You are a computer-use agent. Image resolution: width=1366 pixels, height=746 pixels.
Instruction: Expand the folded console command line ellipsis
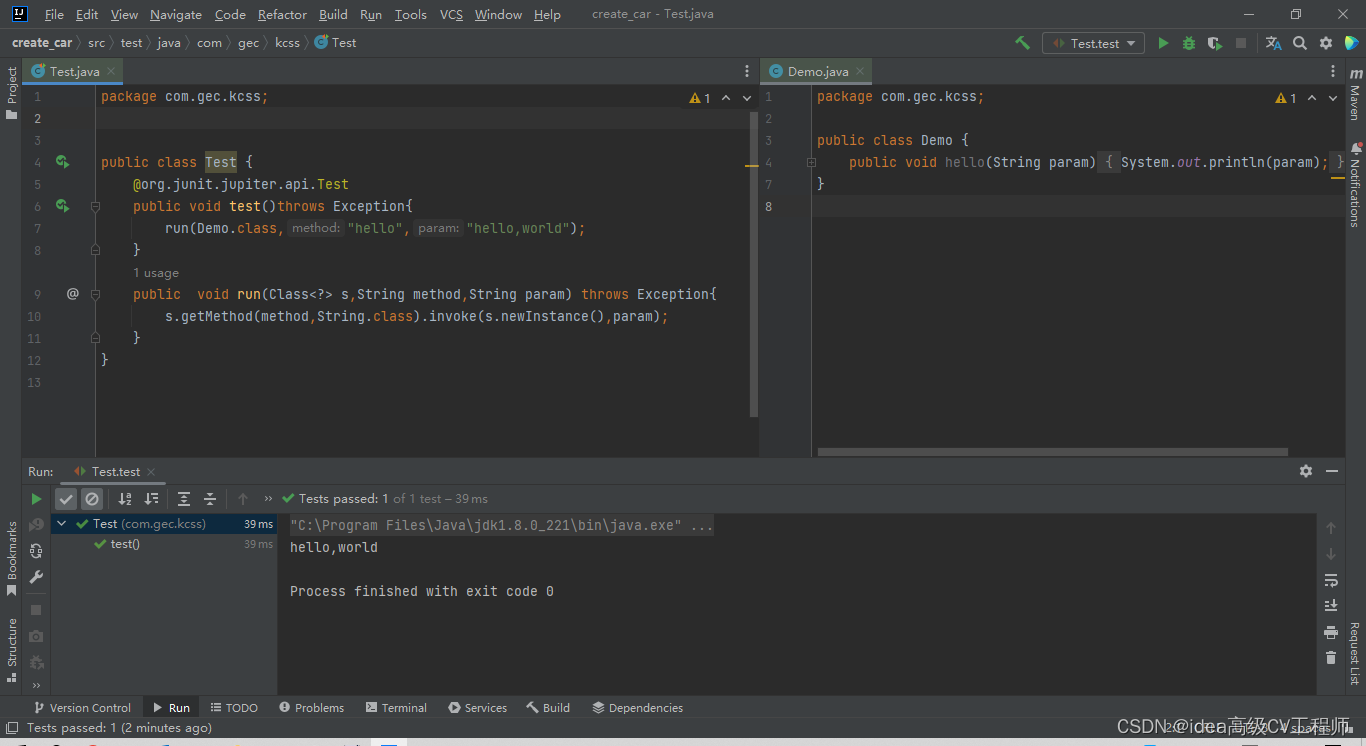point(702,526)
